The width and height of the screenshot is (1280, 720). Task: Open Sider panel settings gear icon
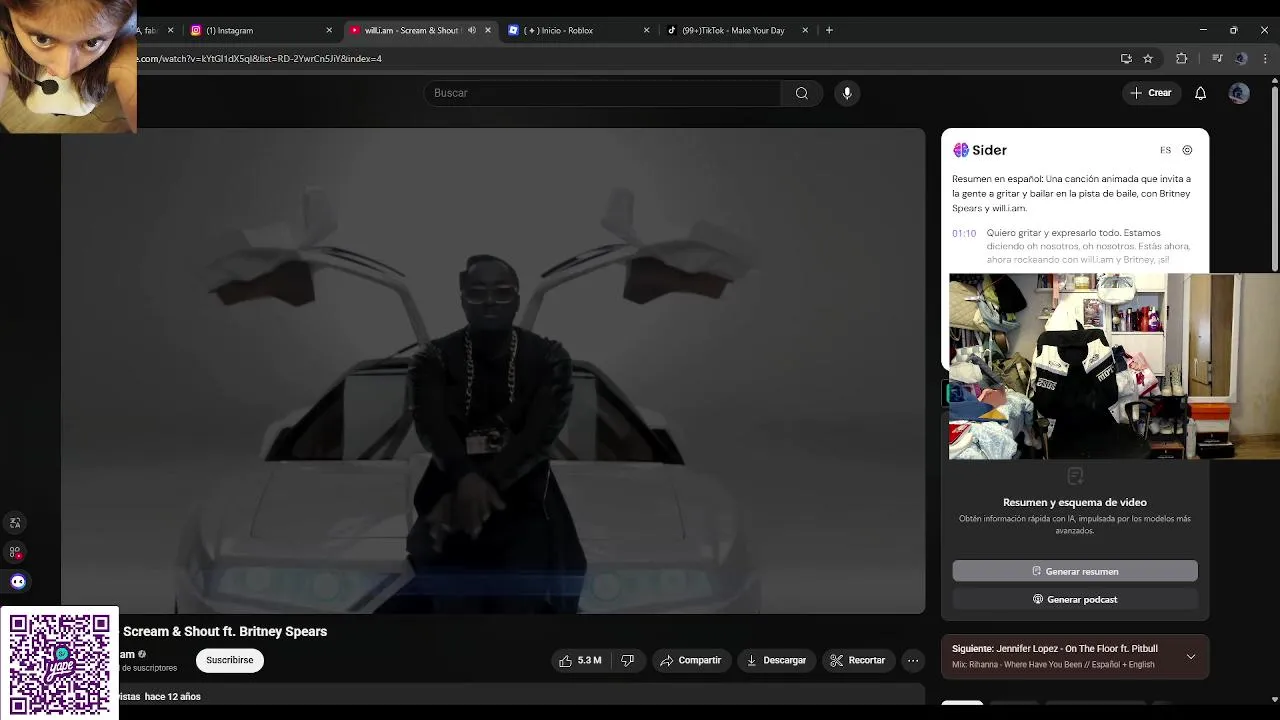(1187, 150)
